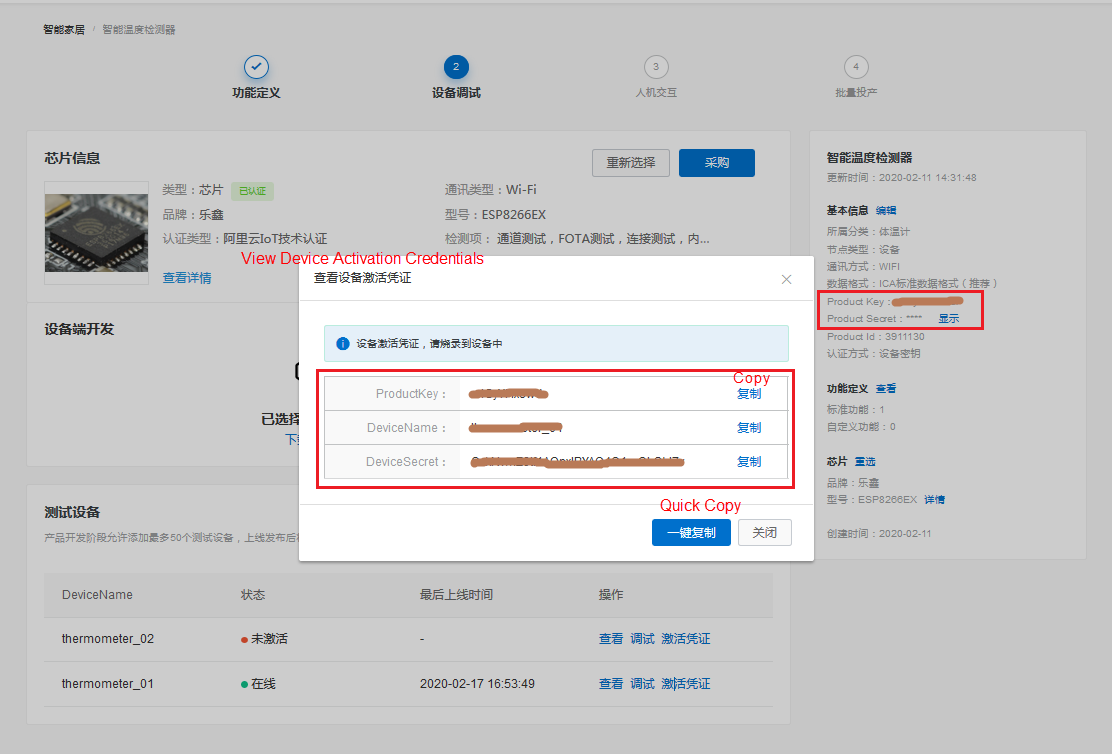This screenshot has width=1112, height=754.
Task: Click the 2020-02-17 16:53:49 timestamp
Action: pyautogui.click(x=477, y=684)
